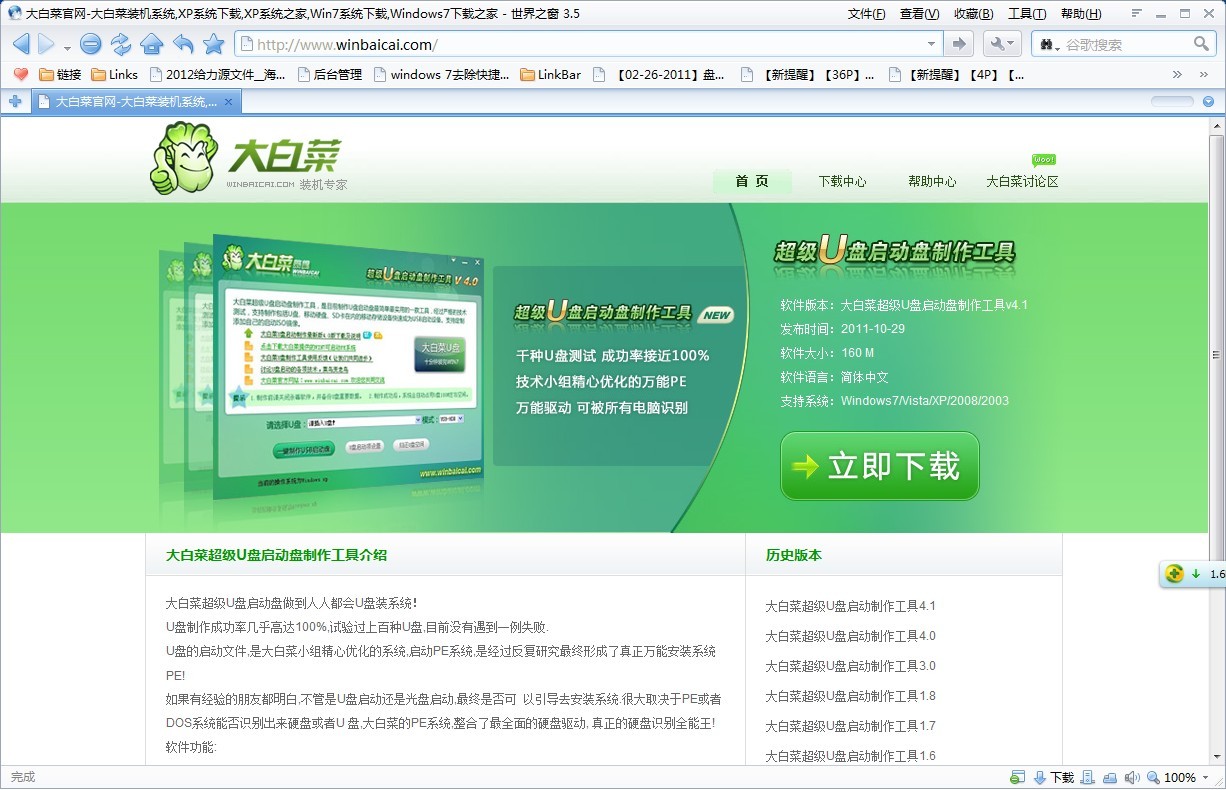Focus the 谷歌搜索 search box

tap(1125, 44)
